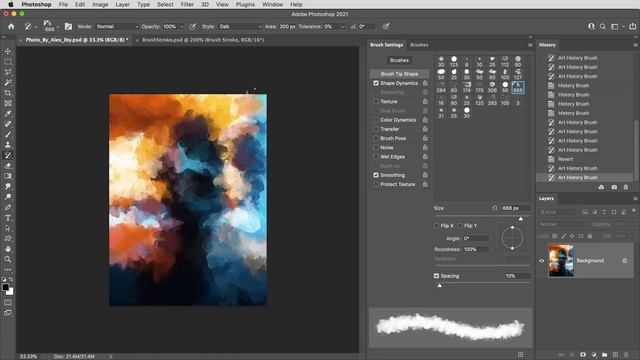Screen dimensions: 640x360
Task: Enable the Texture checkbox
Action: pyautogui.click(x=376, y=102)
